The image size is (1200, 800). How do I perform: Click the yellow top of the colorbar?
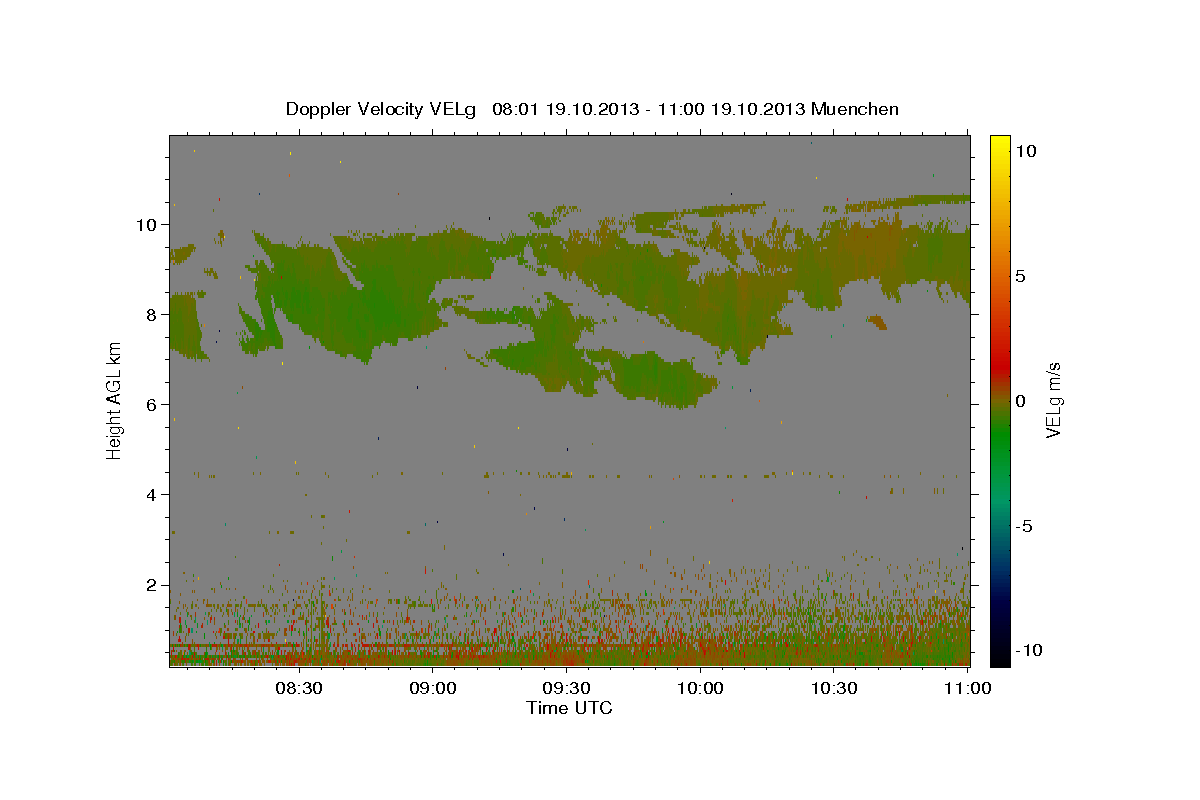tap(999, 145)
